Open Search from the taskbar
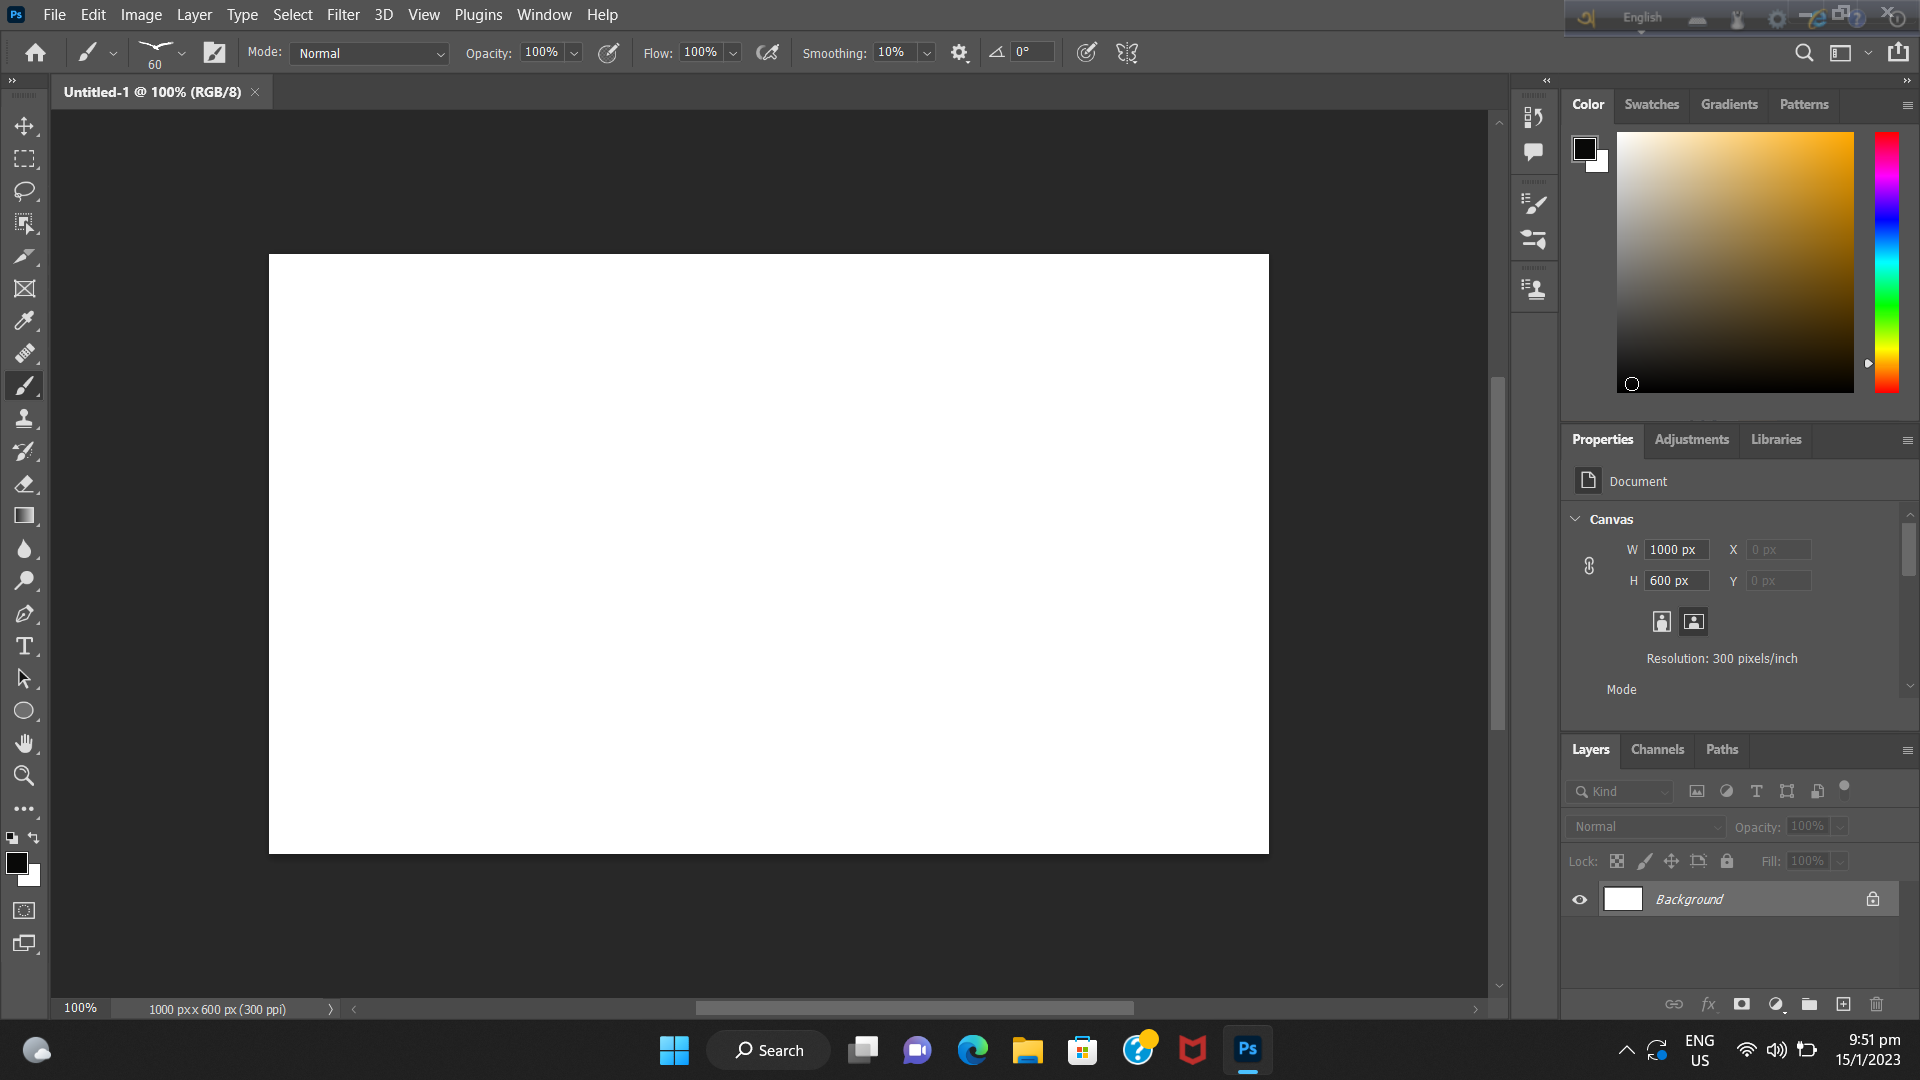 768,1050
